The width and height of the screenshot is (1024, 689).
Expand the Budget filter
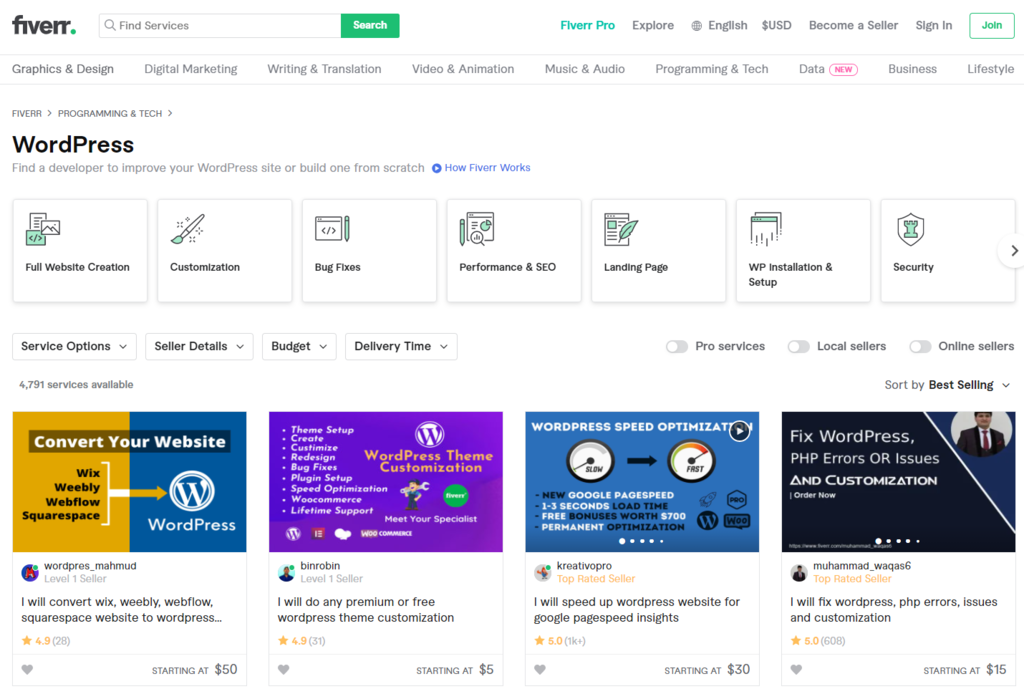point(298,345)
